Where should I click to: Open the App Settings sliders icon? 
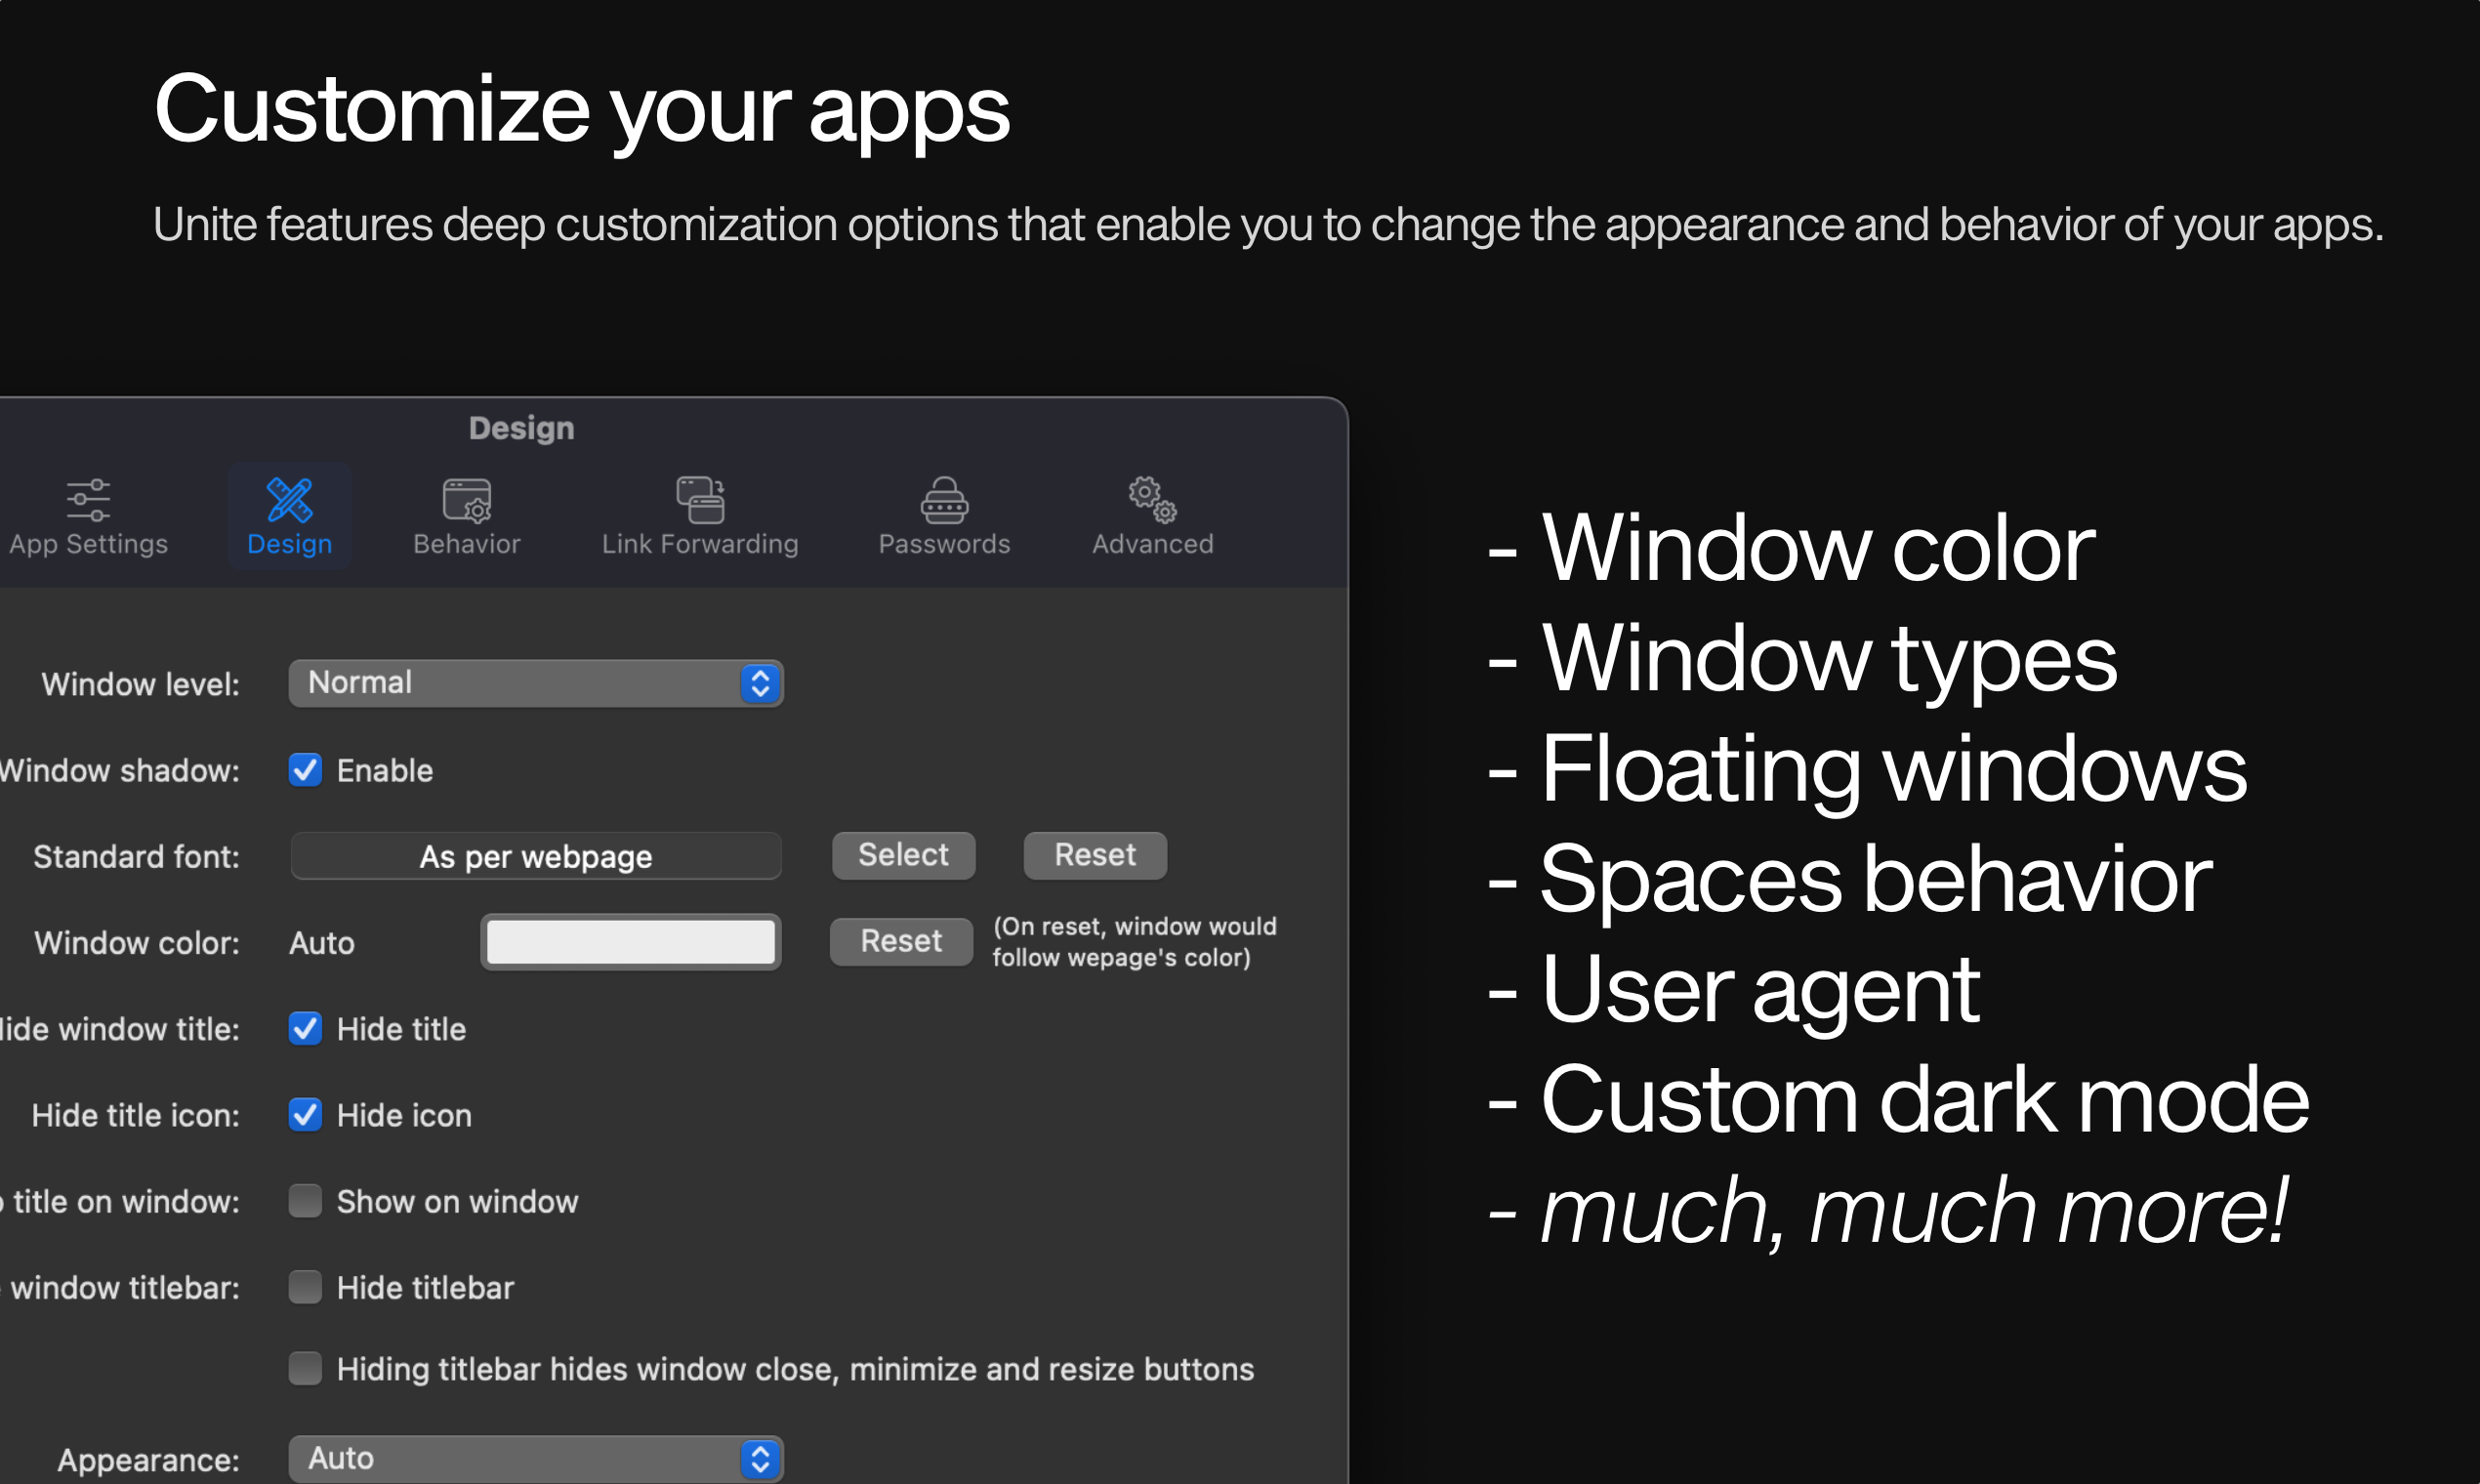pyautogui.click(x=88, y=500)
